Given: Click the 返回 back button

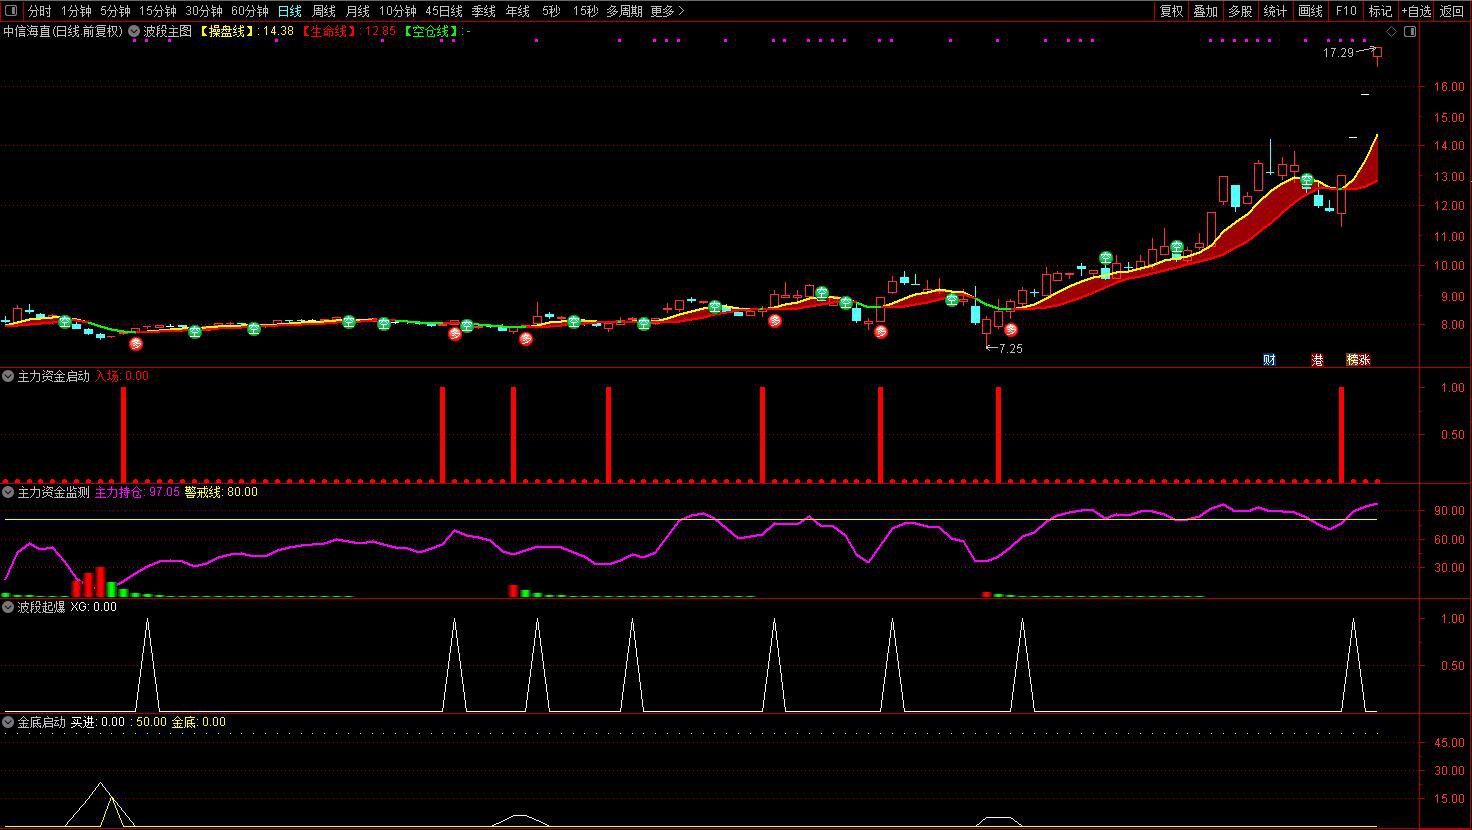Looking at the screenshot, I should [1452, 11].
